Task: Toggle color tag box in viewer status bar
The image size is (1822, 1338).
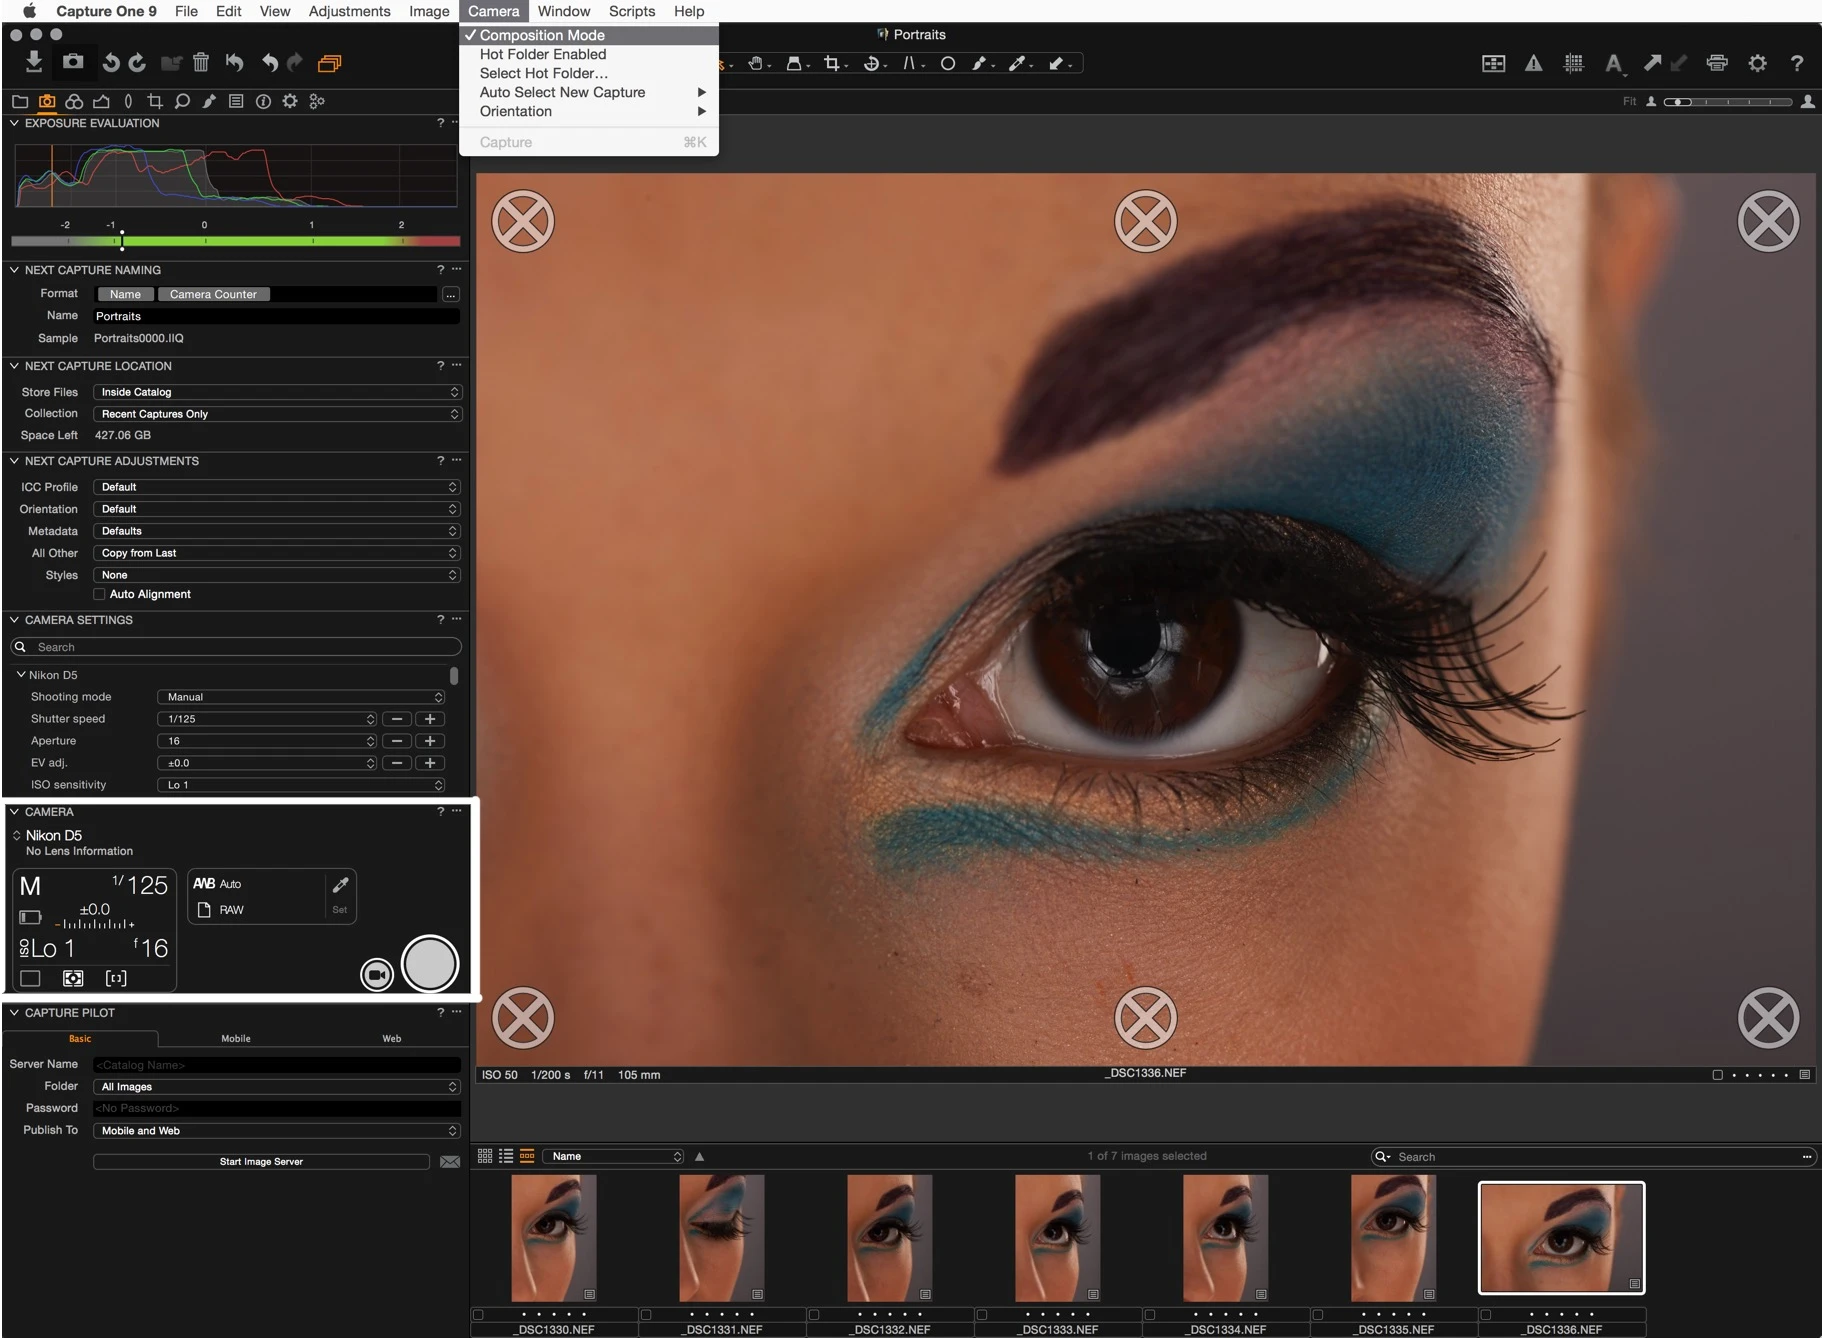Action: pos(1717,1075)
